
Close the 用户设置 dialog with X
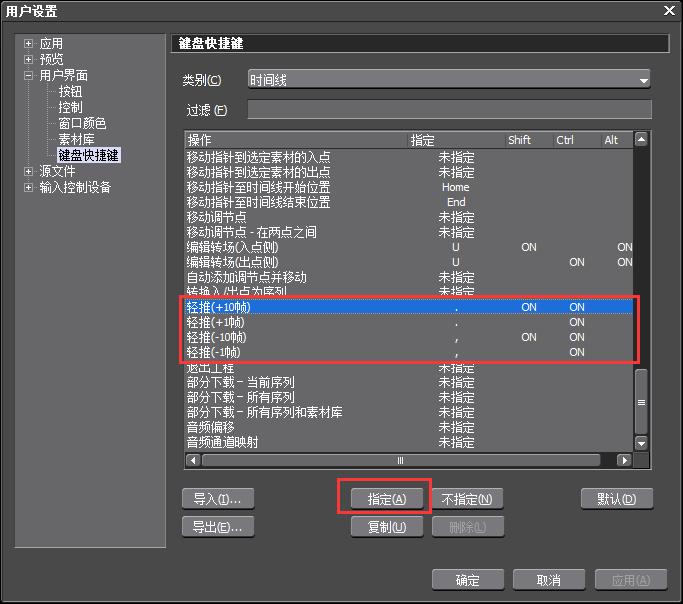(x=669, y=10)
